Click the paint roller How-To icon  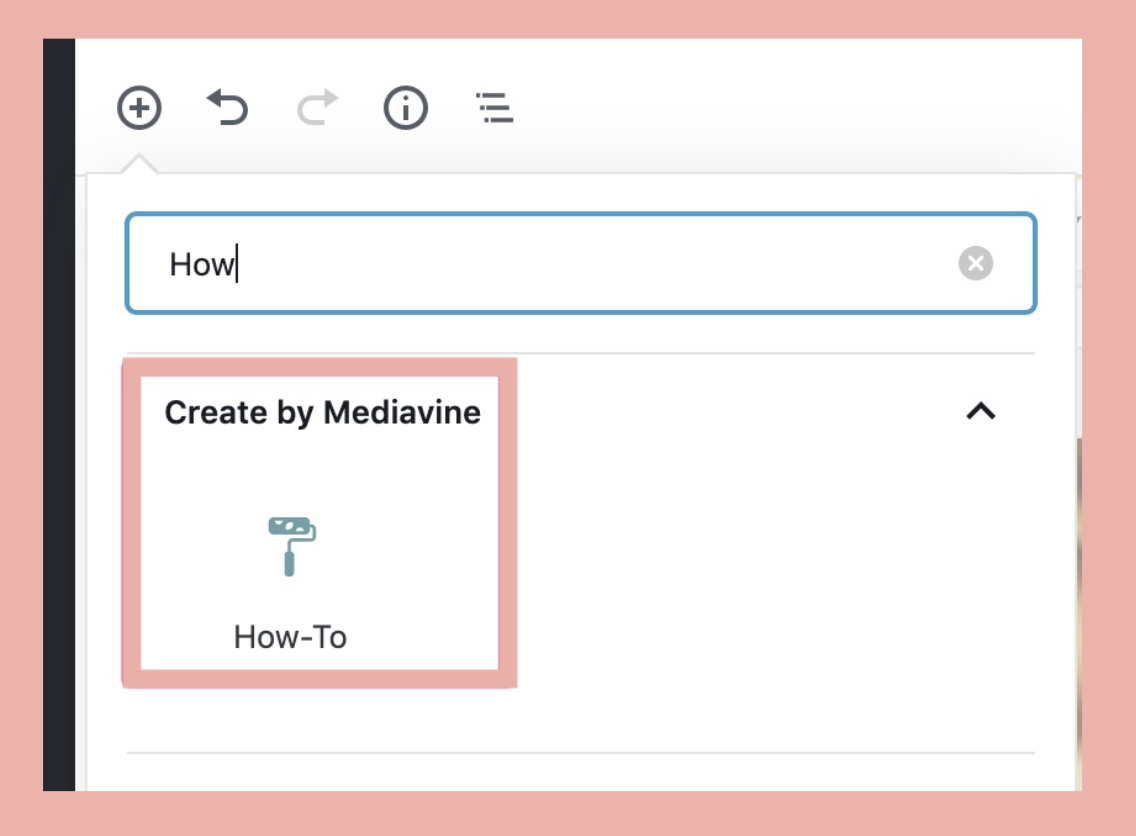coord(291,545)
